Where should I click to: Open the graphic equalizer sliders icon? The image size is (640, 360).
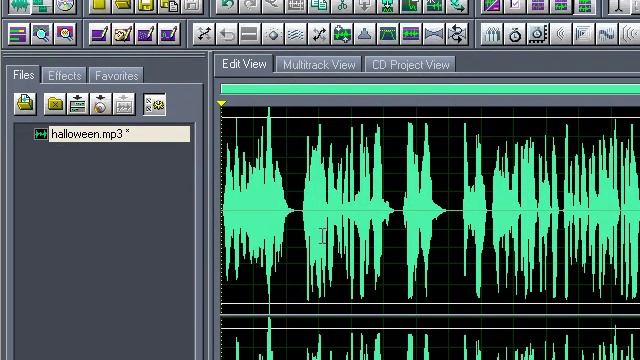492,34
